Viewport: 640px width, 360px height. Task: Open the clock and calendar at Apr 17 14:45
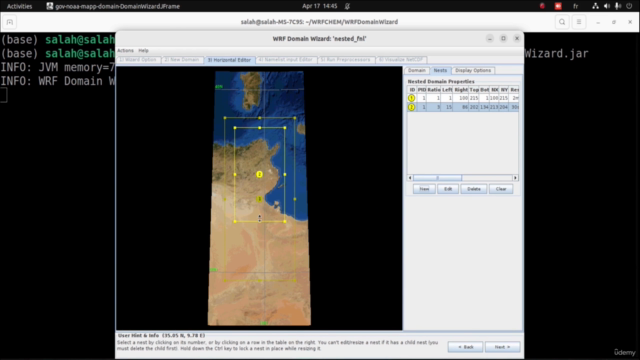(x=320, y=6)
